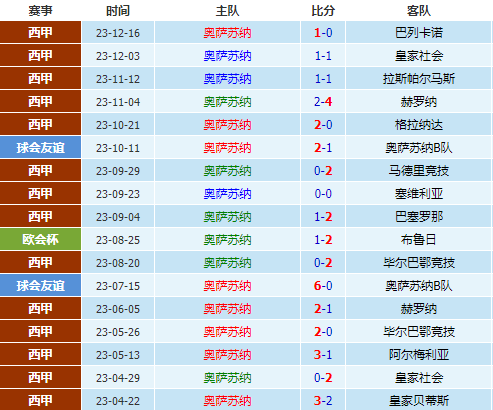
Task: Click the 6-0 score on 23-07-15
Action: click(323, 286)
